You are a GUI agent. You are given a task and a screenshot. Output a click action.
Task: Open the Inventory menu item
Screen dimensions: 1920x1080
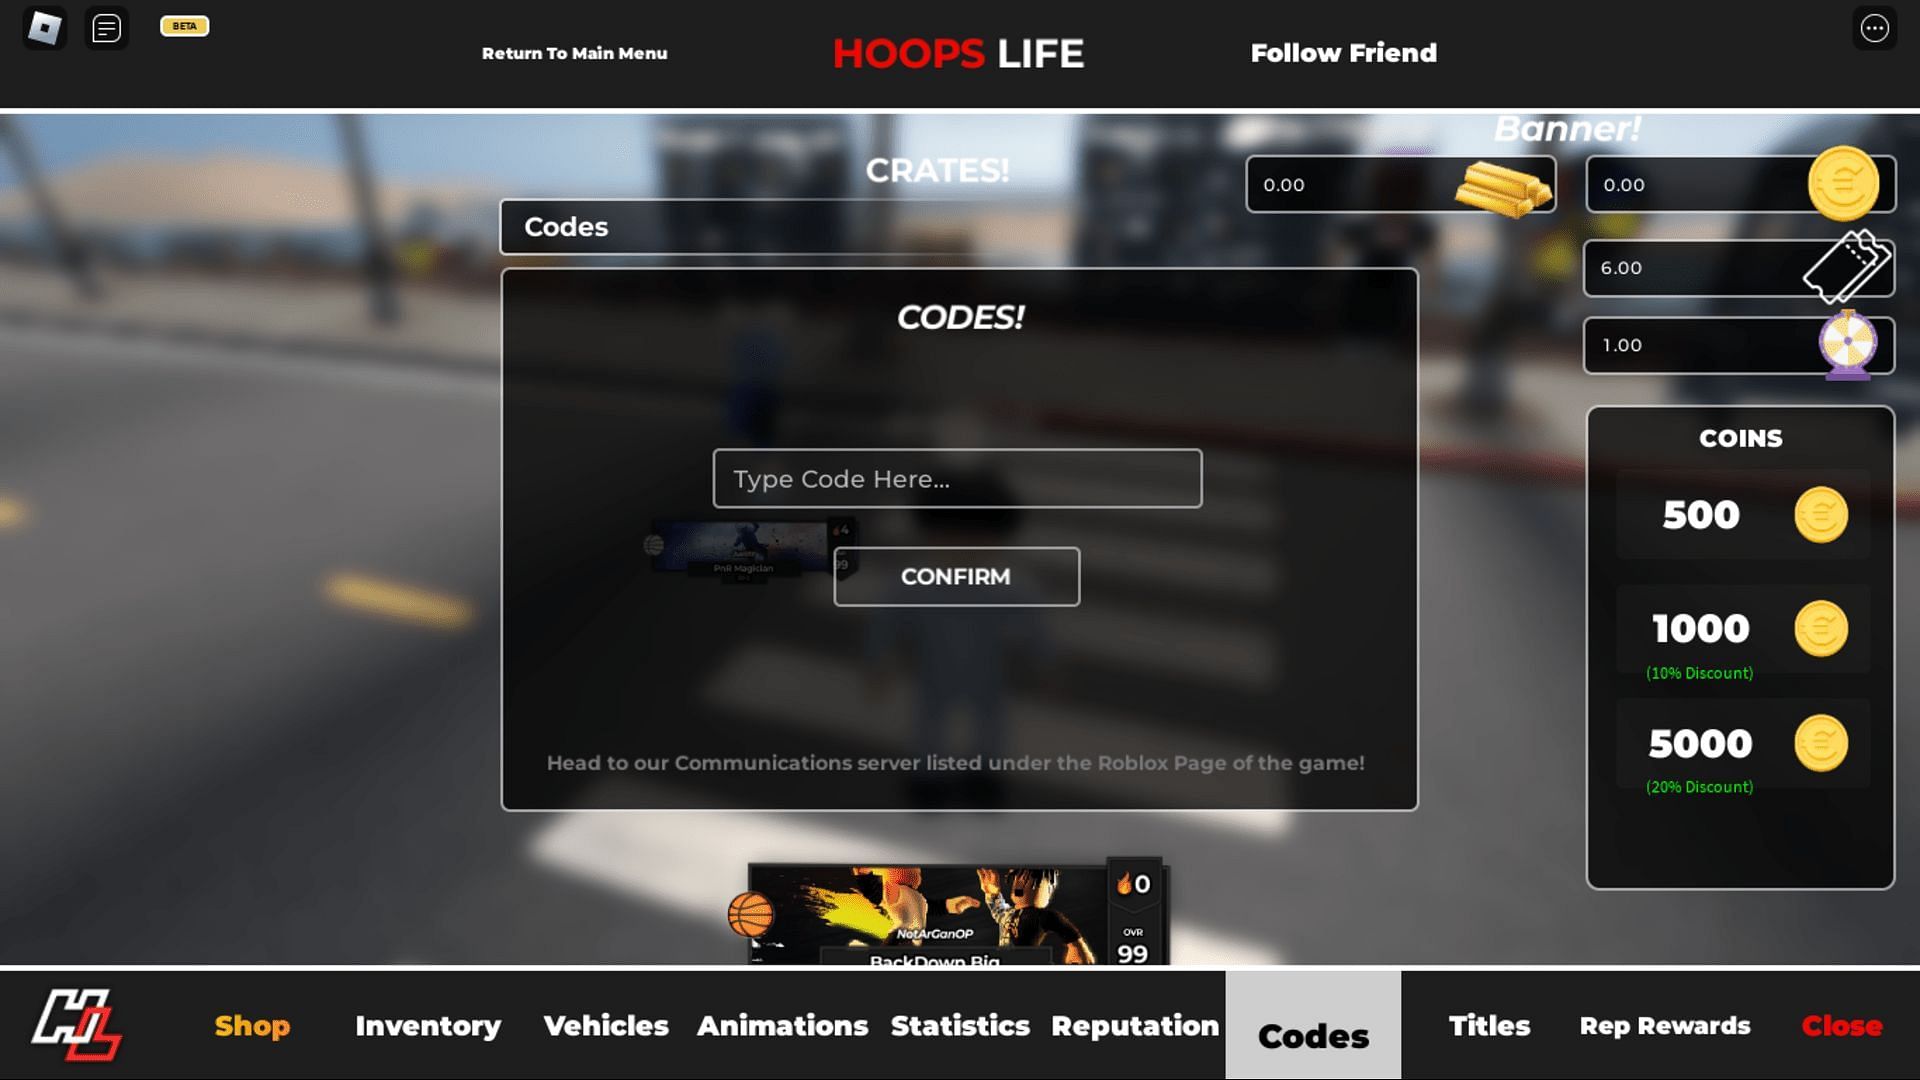(427, 1025)
